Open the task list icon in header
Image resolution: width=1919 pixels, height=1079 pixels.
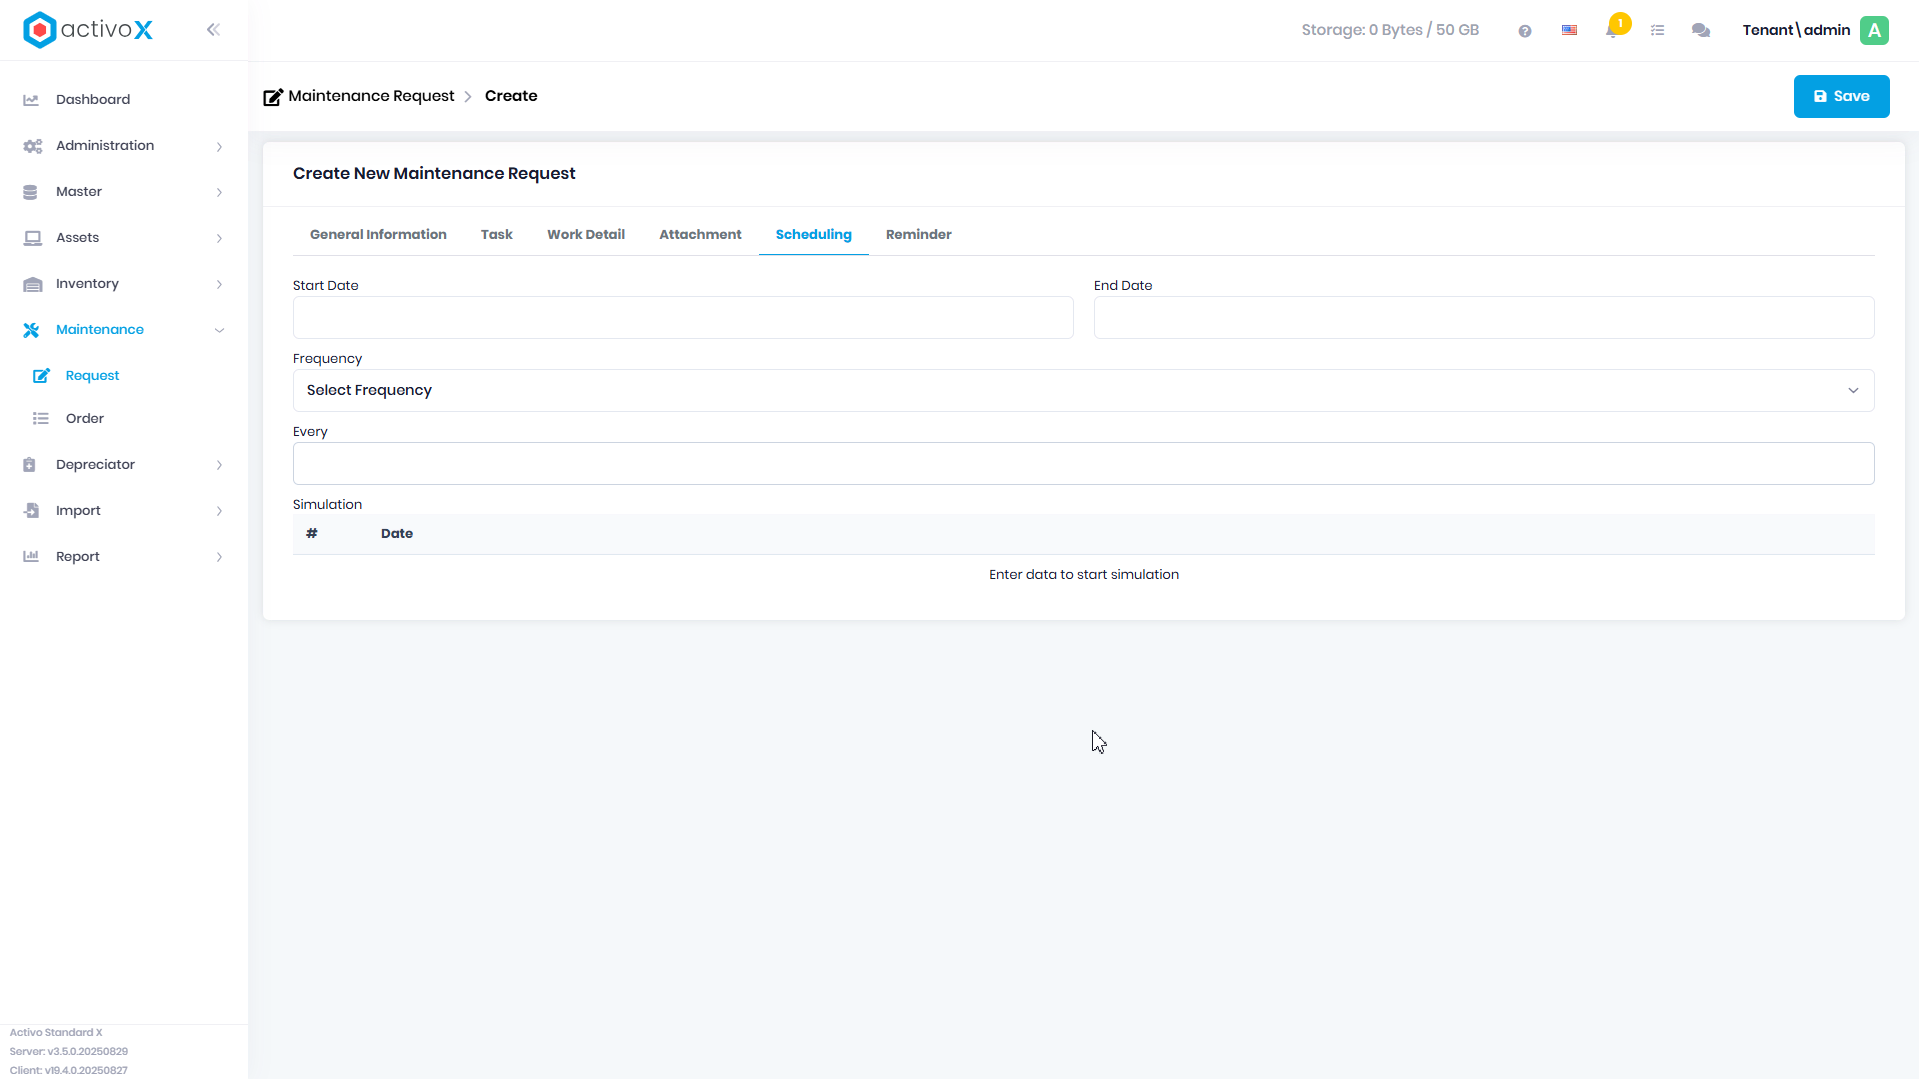pos(1657,31)
